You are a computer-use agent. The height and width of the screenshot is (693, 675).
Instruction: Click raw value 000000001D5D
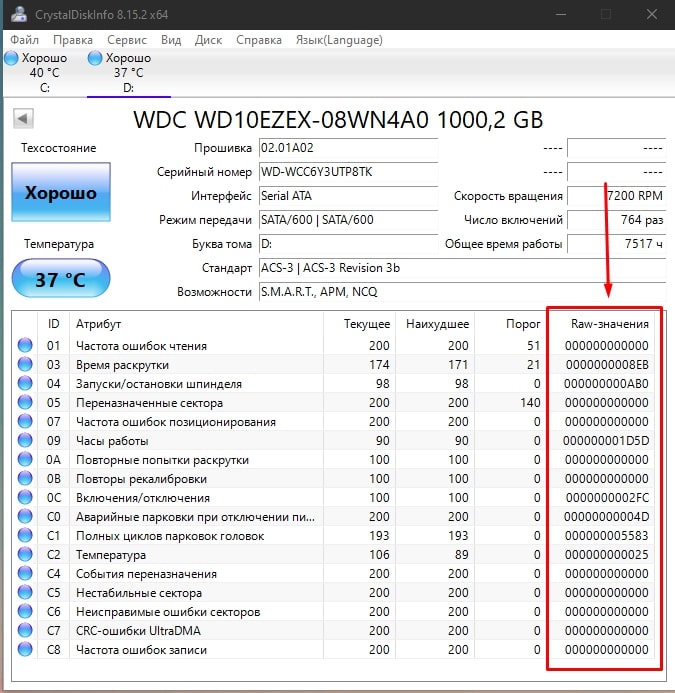(x=606, y=441)
